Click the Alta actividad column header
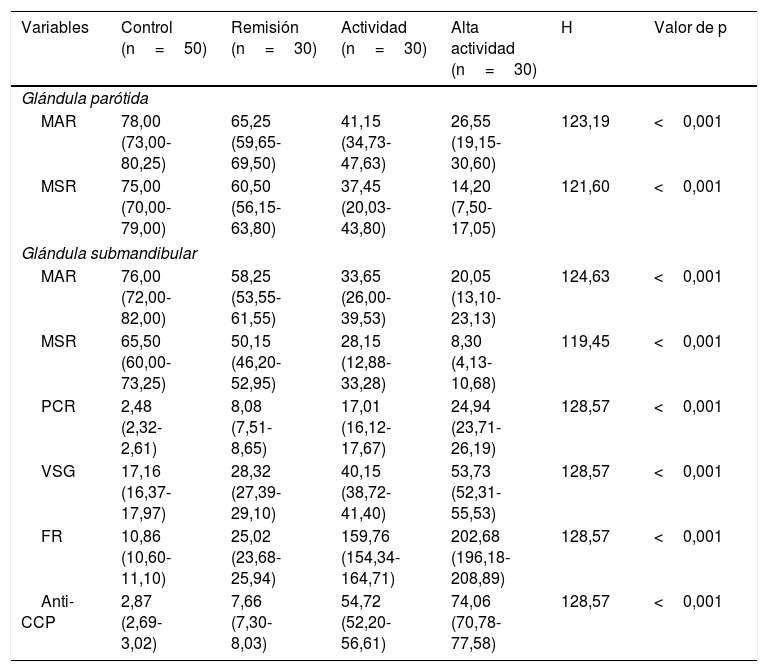768x672 pixels. 494,48
